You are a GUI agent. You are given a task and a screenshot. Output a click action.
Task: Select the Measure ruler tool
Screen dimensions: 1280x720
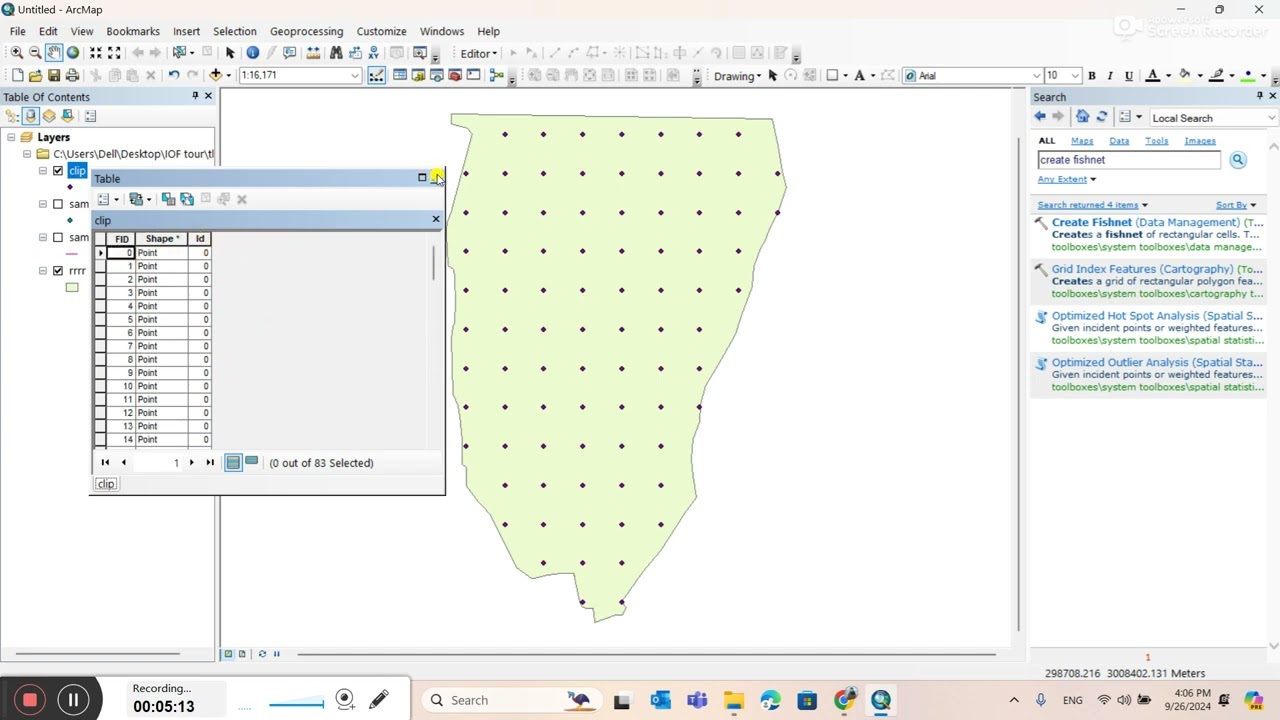(314, 53)
